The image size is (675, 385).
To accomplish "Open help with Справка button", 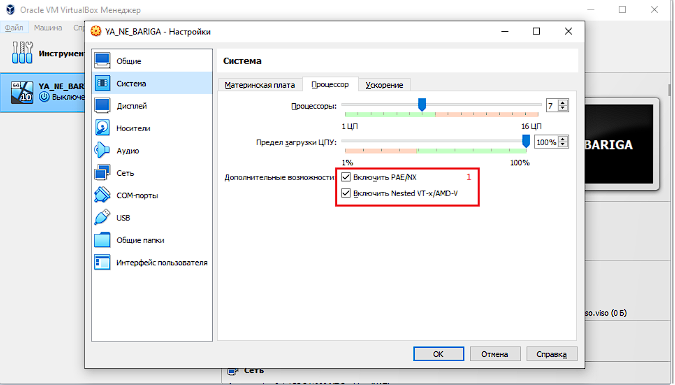I will [551, 354].
